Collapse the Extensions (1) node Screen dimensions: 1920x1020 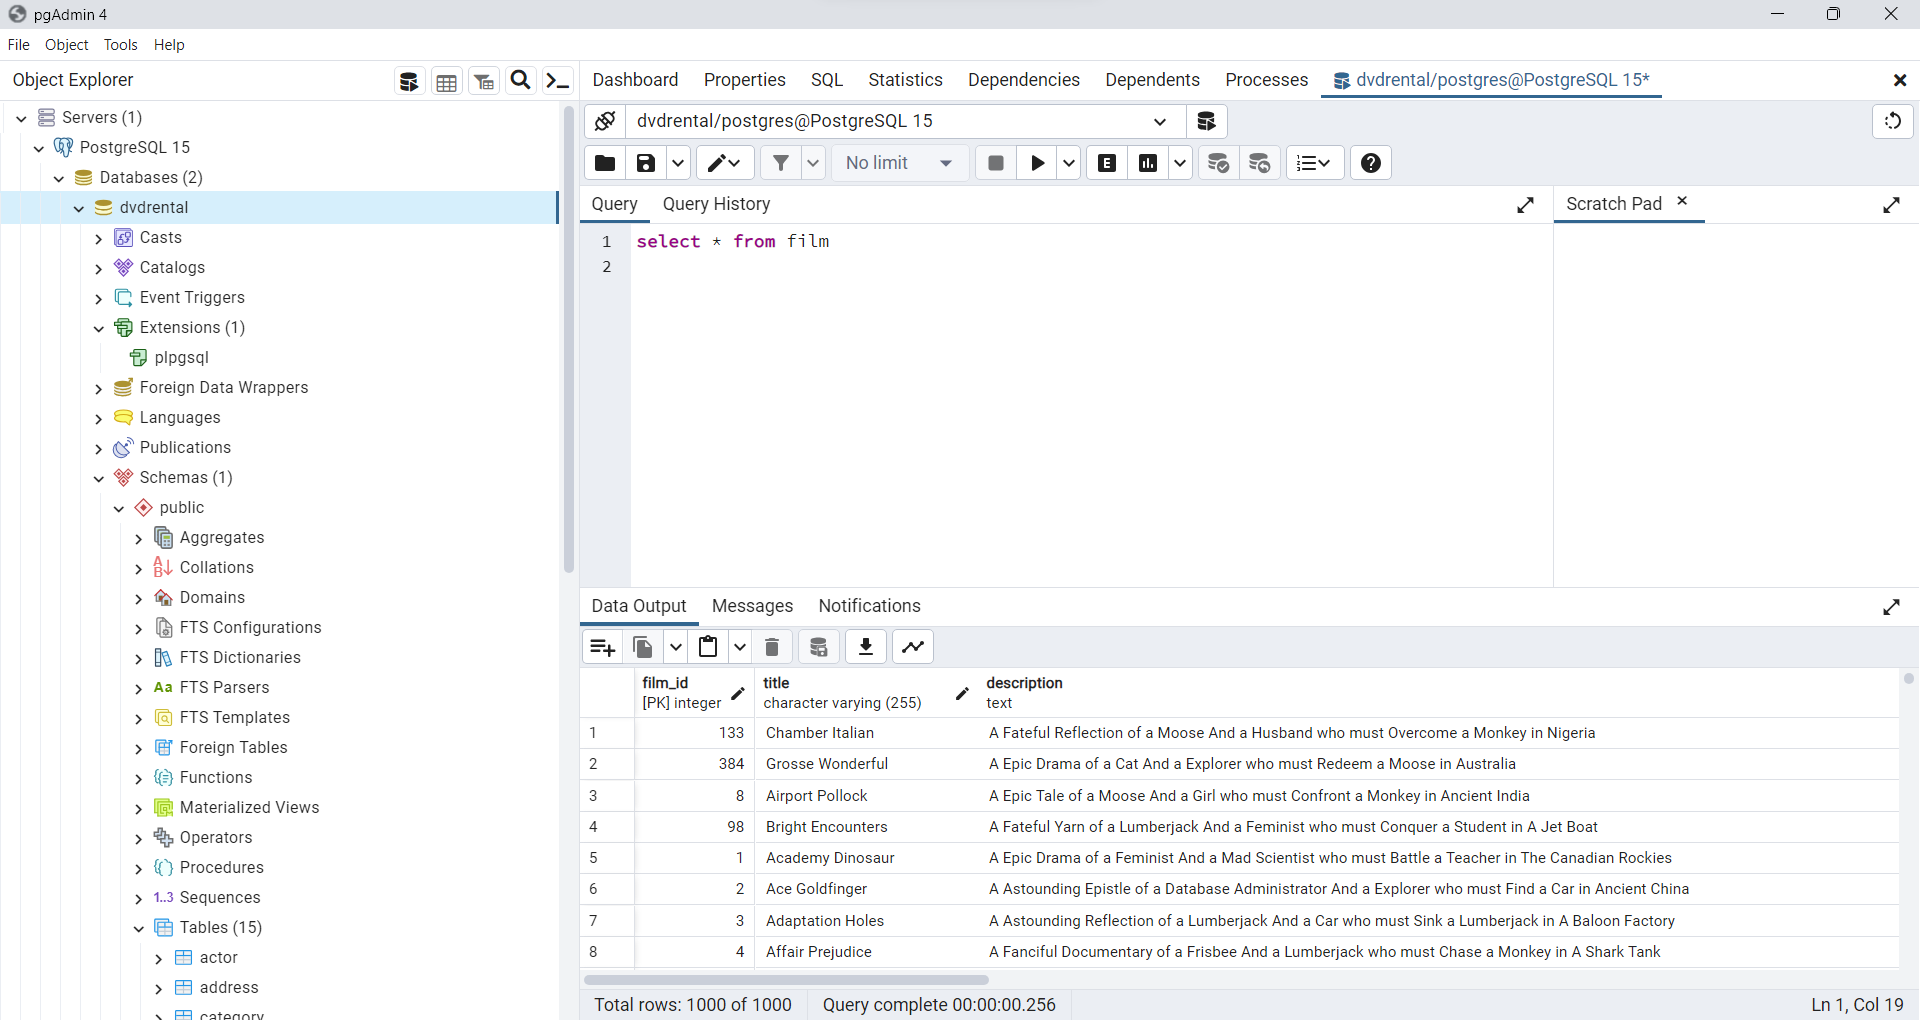tap(99, 328)
